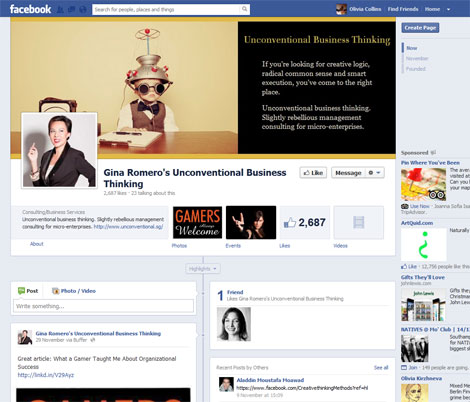Open the Friend likes heading link

click(235, 292)
